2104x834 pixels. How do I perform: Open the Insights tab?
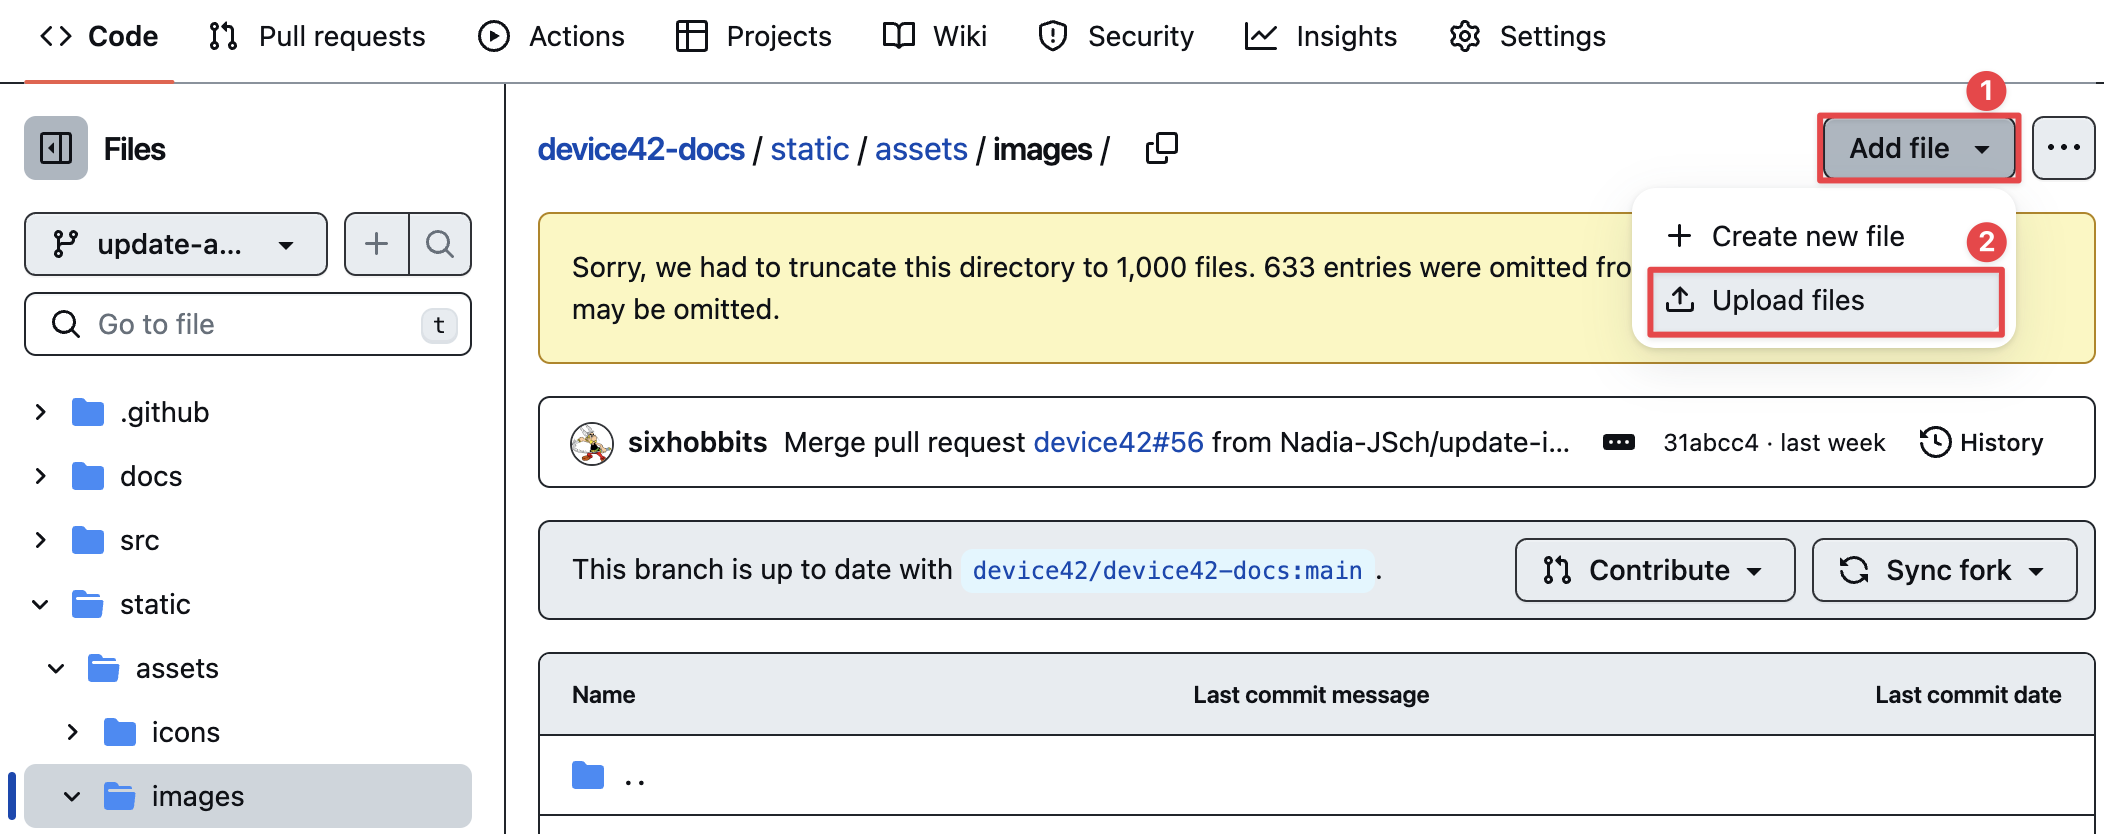pos(1320,37)
